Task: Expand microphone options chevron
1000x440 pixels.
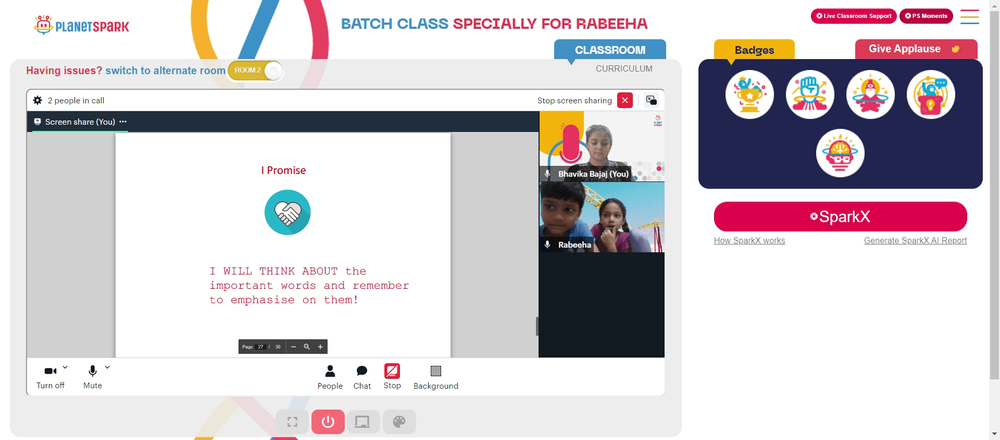Action: [x=107, y=367]
